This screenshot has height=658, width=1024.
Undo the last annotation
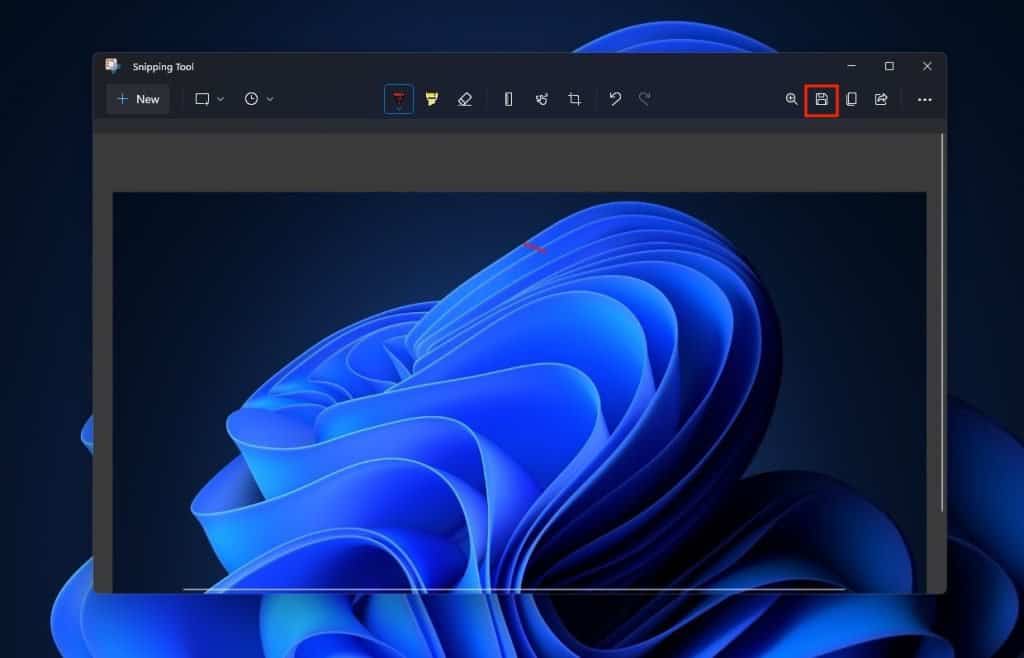615,99
